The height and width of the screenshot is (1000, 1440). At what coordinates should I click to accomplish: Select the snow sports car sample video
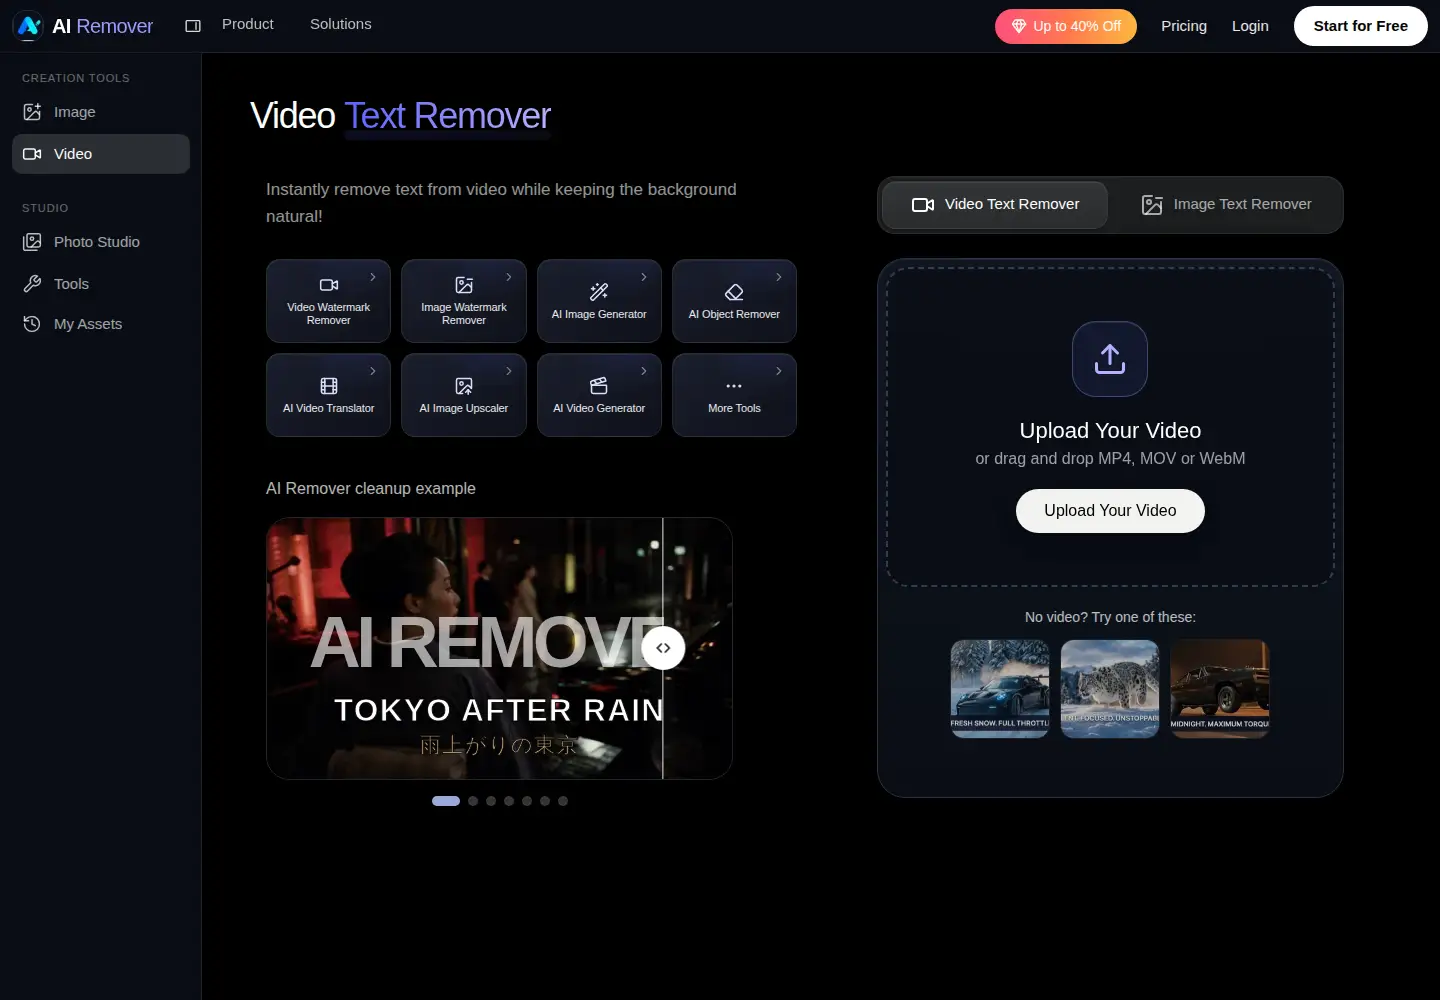(x=1000, y=689)
